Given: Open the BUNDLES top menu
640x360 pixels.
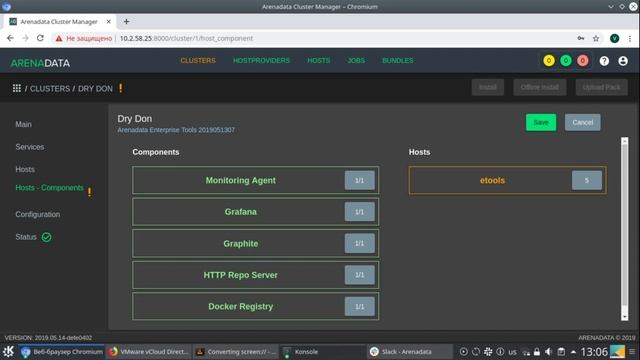Looking at the screenshot, I should [398, 60].
